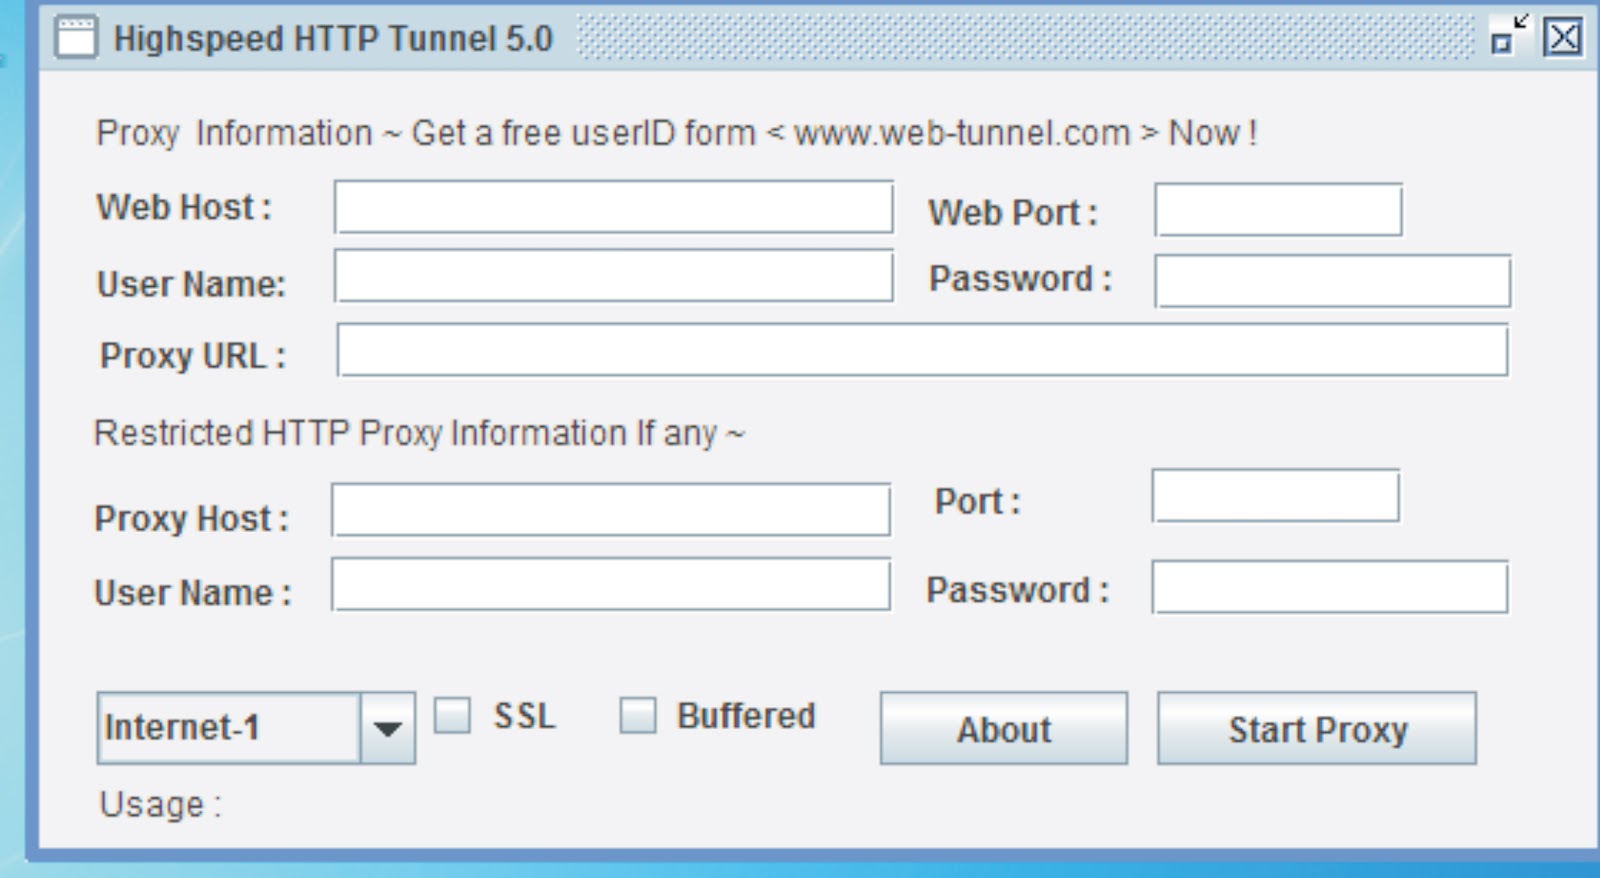
Task: Click the restricted proxy Port field
Action: (1275, 496)
